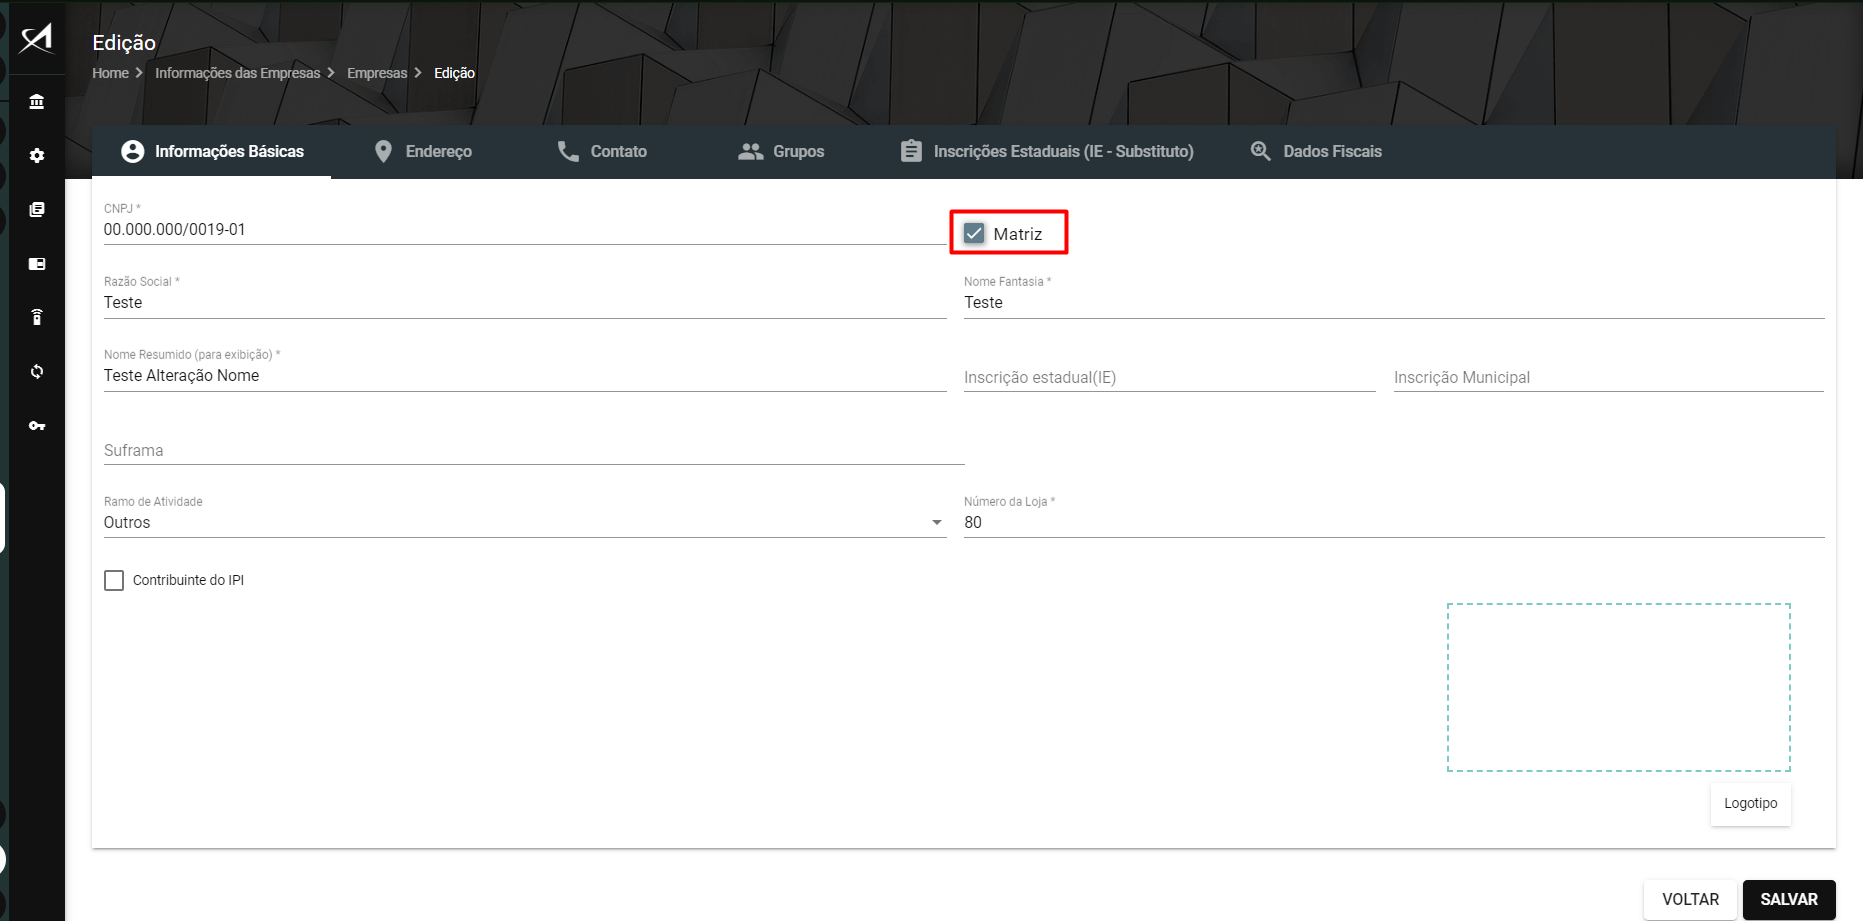Click the wallet card icon in sidebar
Image resolution: width=1863 pixels, height=921 pixels.
tap(37, 264)
